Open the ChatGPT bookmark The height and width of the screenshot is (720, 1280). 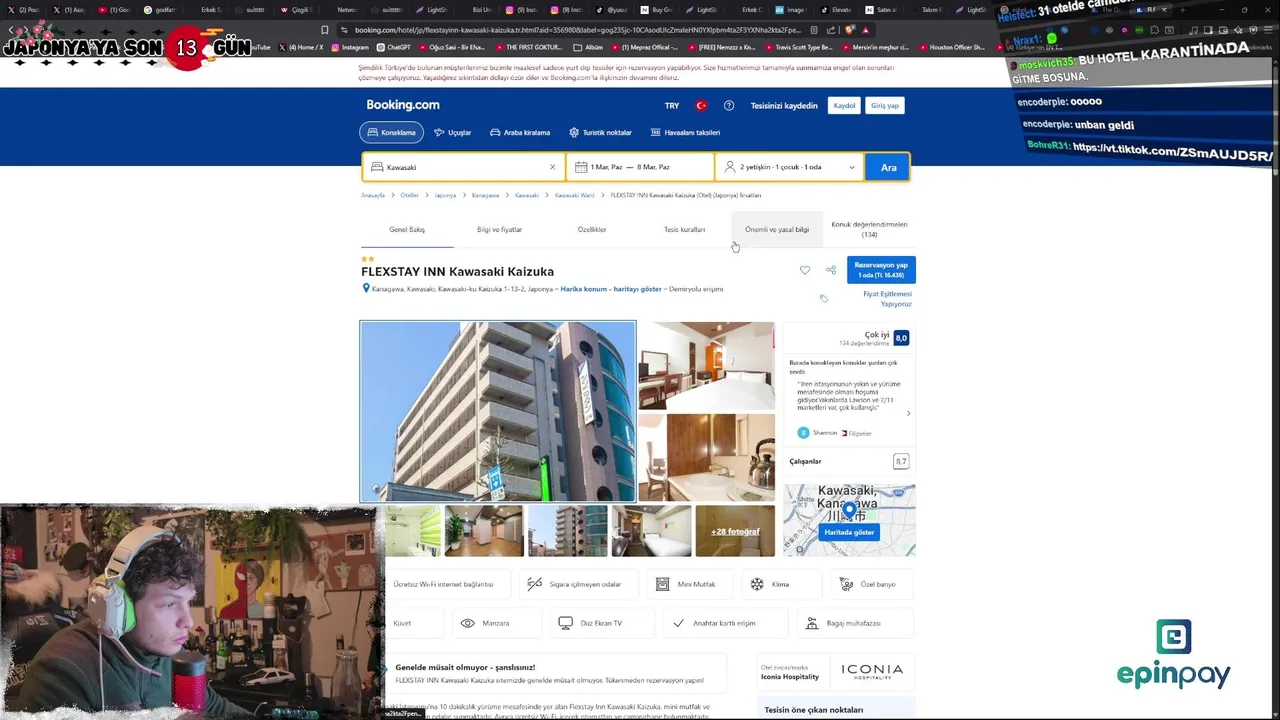click(x=393, y=47)
